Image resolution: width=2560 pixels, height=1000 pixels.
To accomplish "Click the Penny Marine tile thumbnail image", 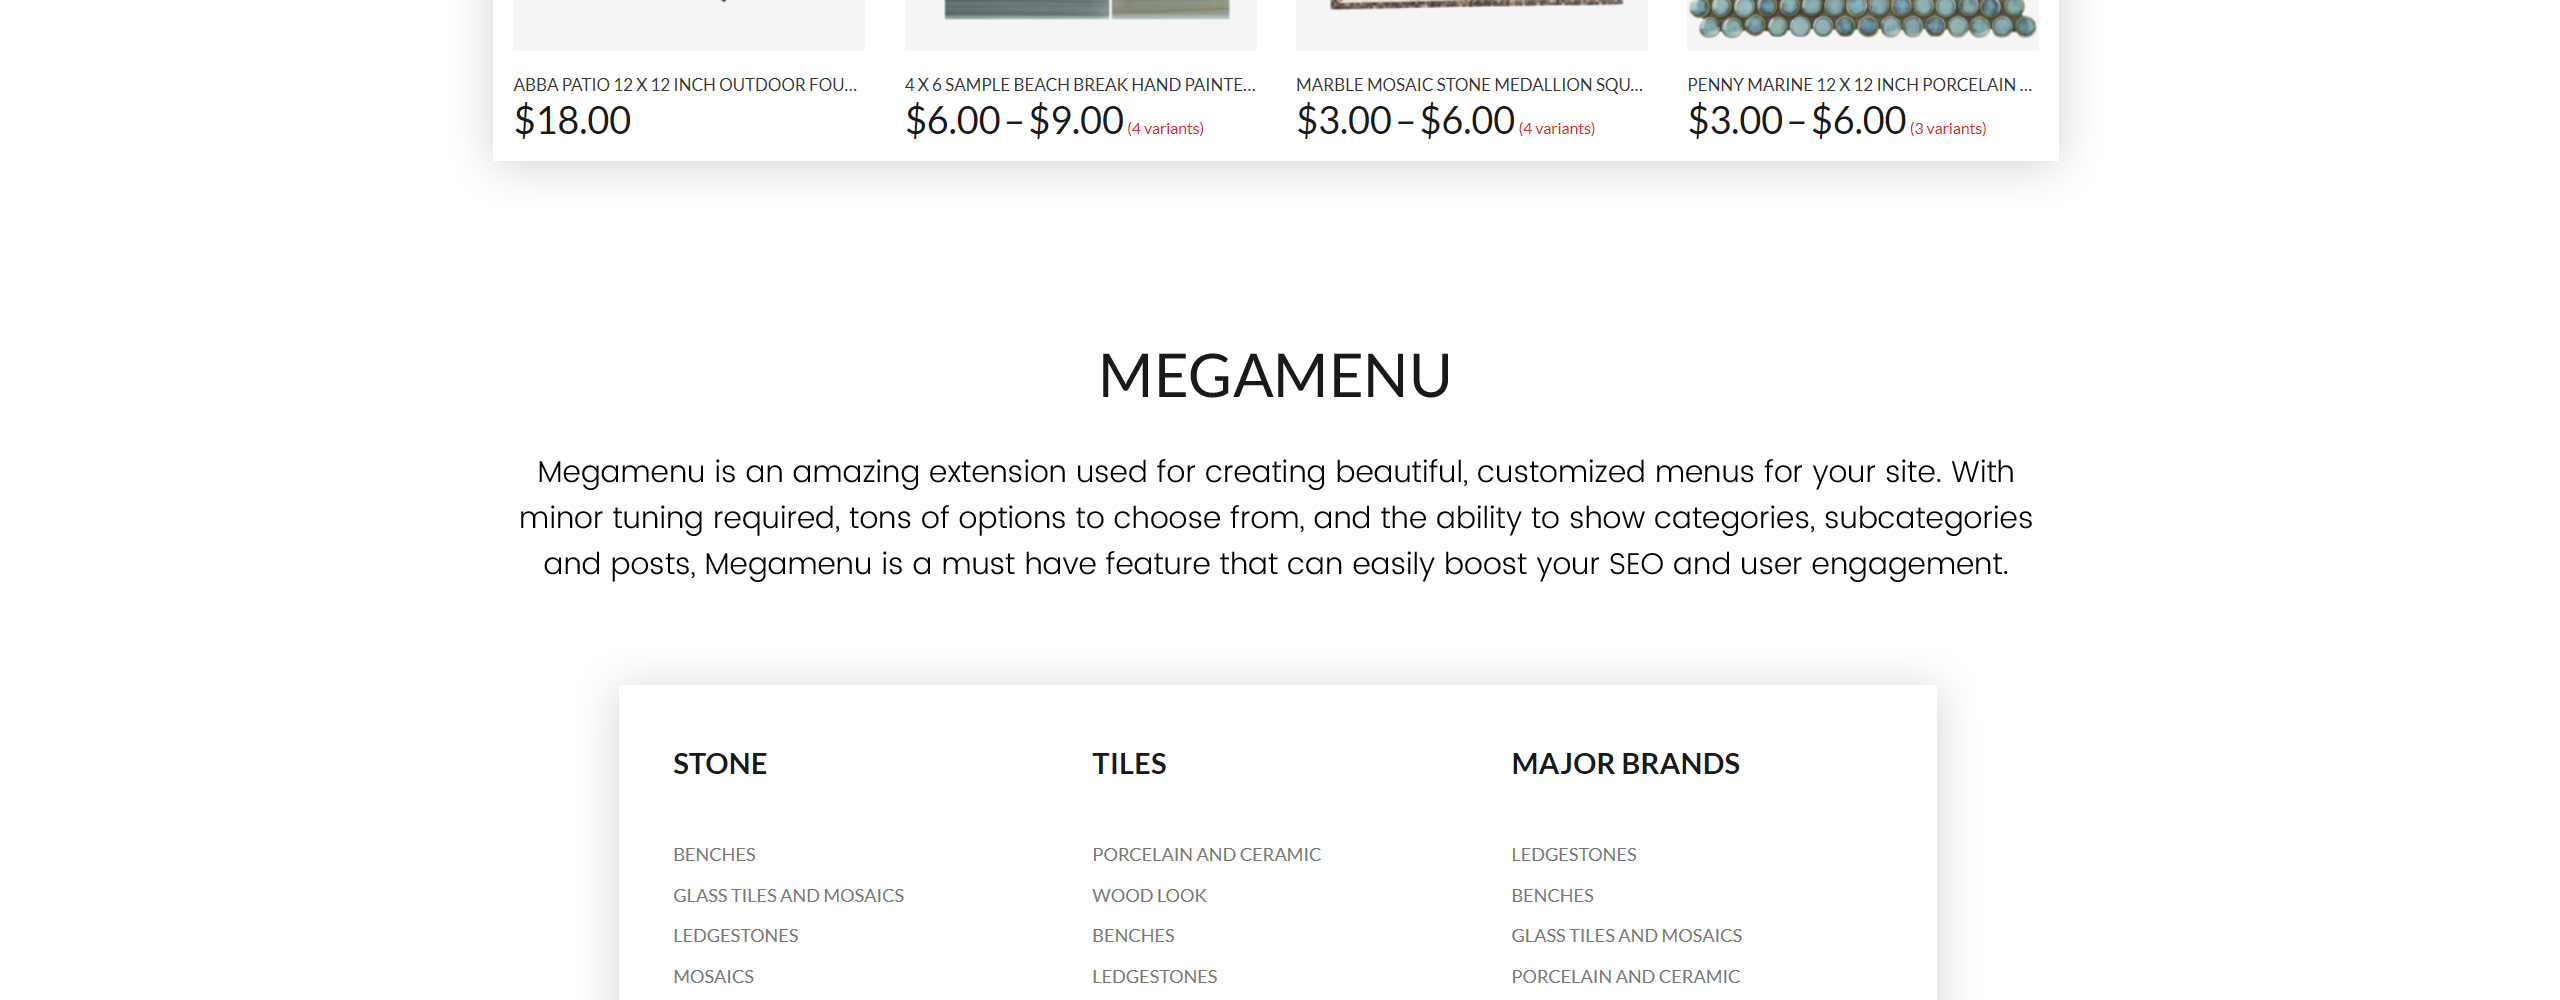I will tap(1862, 20).
